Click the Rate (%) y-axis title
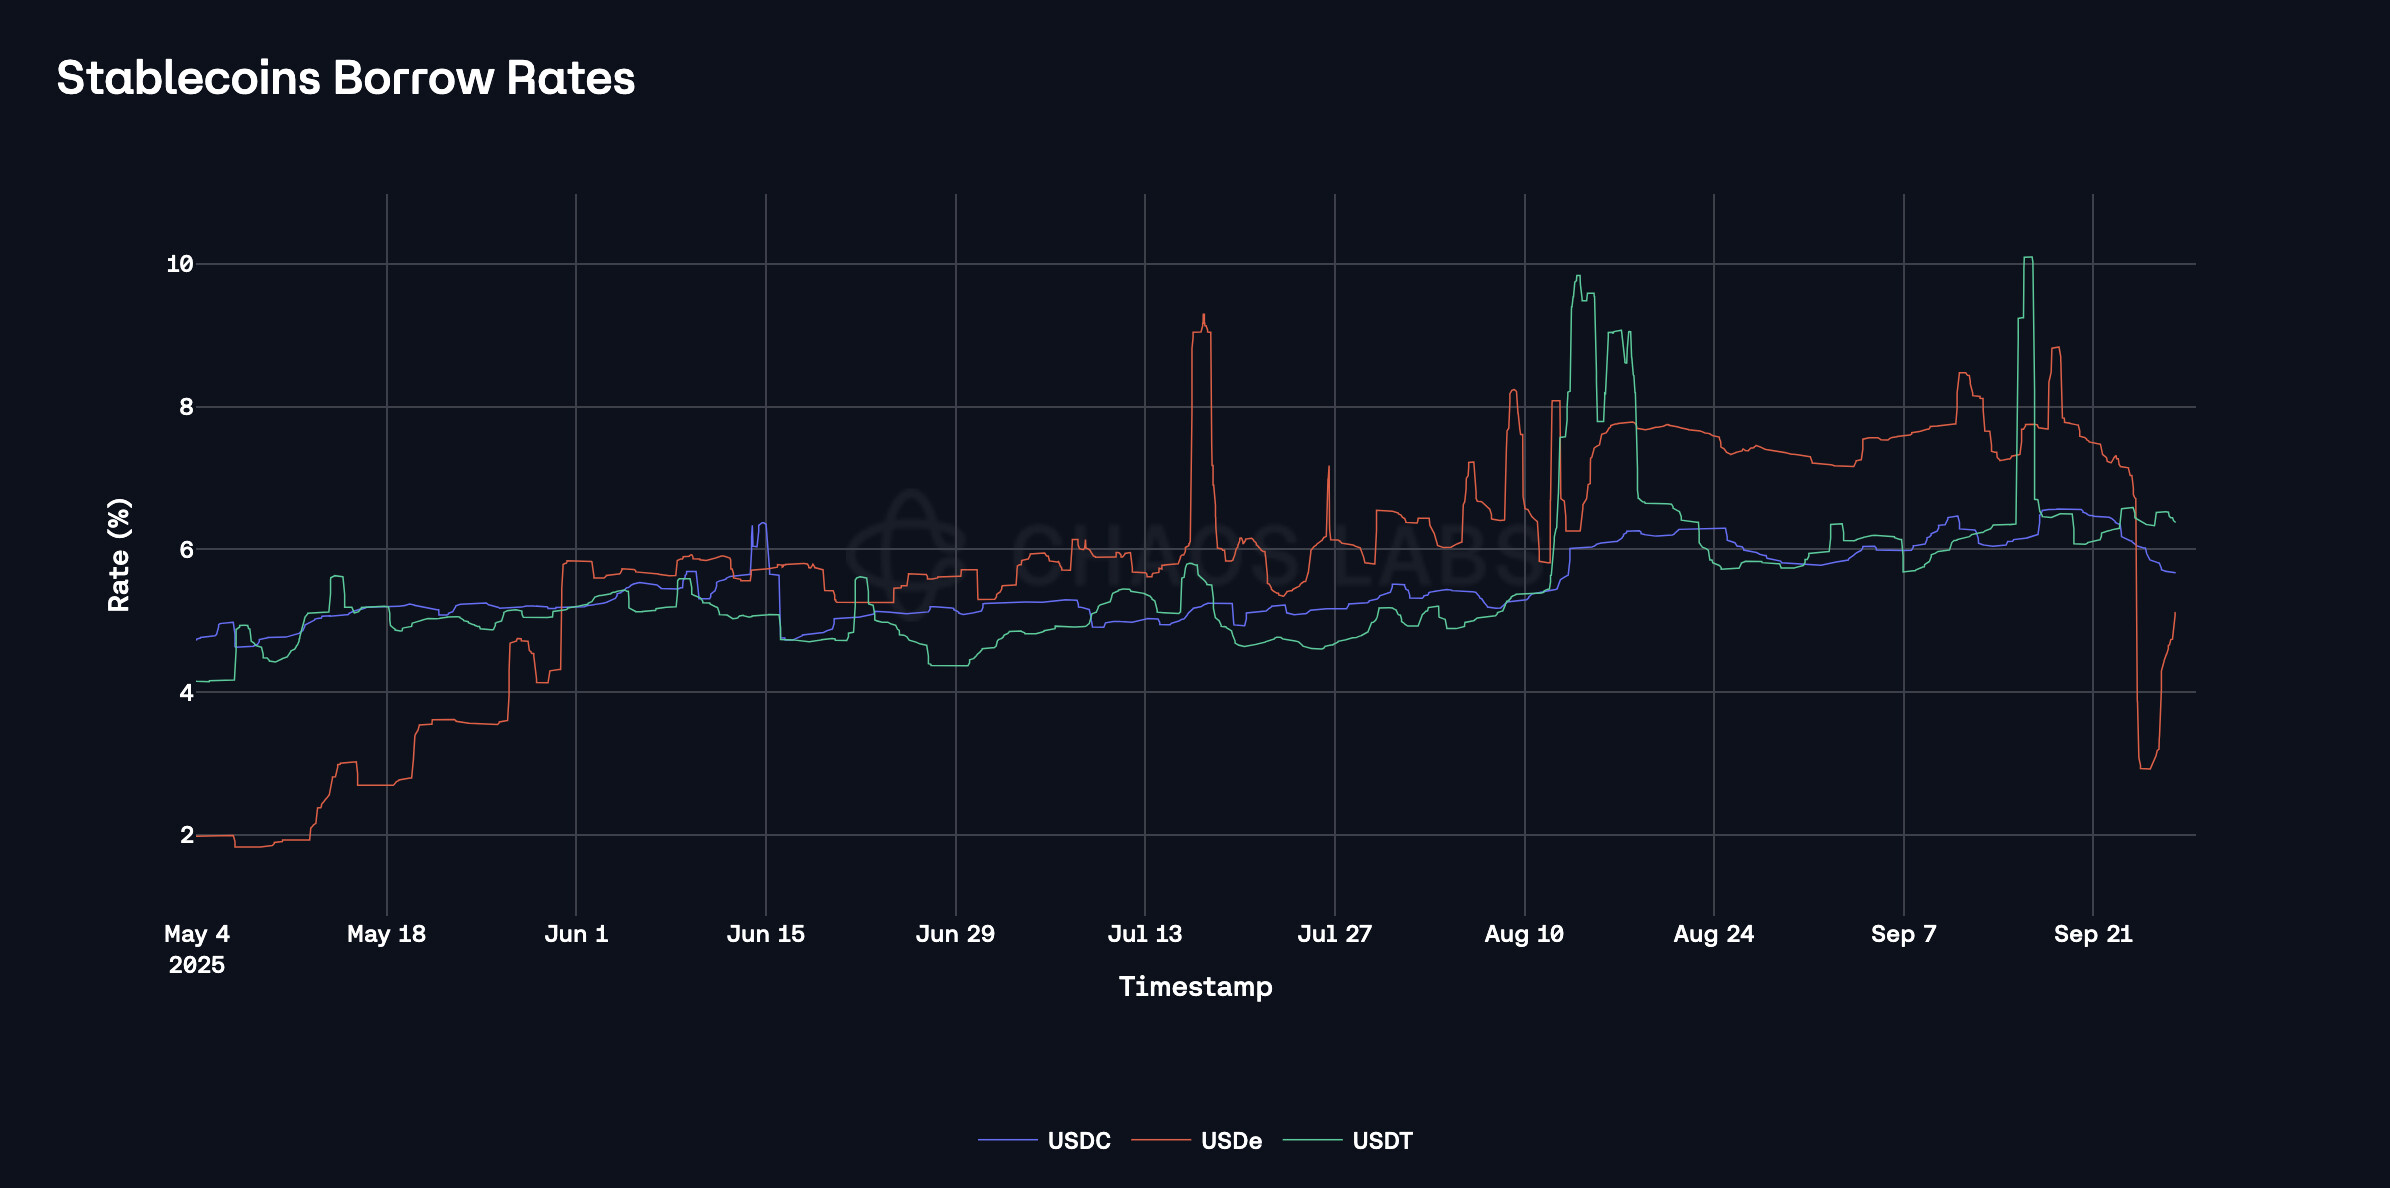Image resolution: width=2390 pixels, height=1188 pixels. click(119, 554)
